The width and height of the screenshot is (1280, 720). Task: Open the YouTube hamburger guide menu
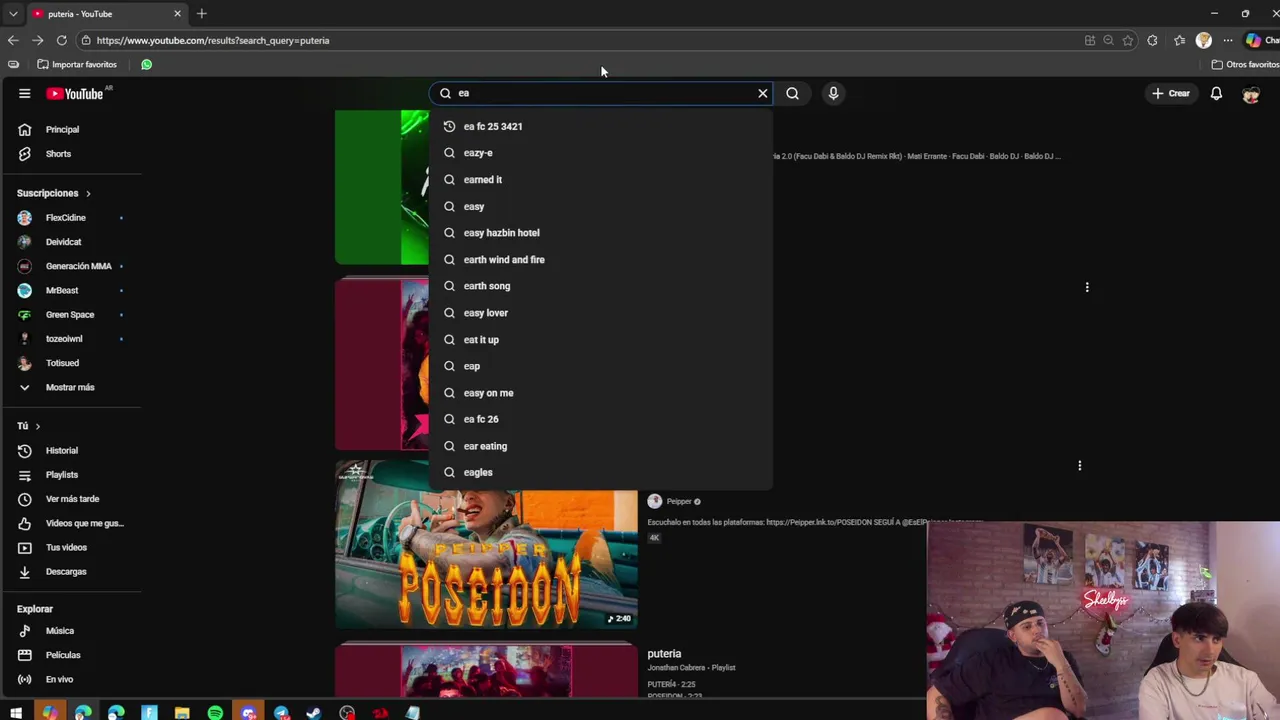(x=24, y=93)
